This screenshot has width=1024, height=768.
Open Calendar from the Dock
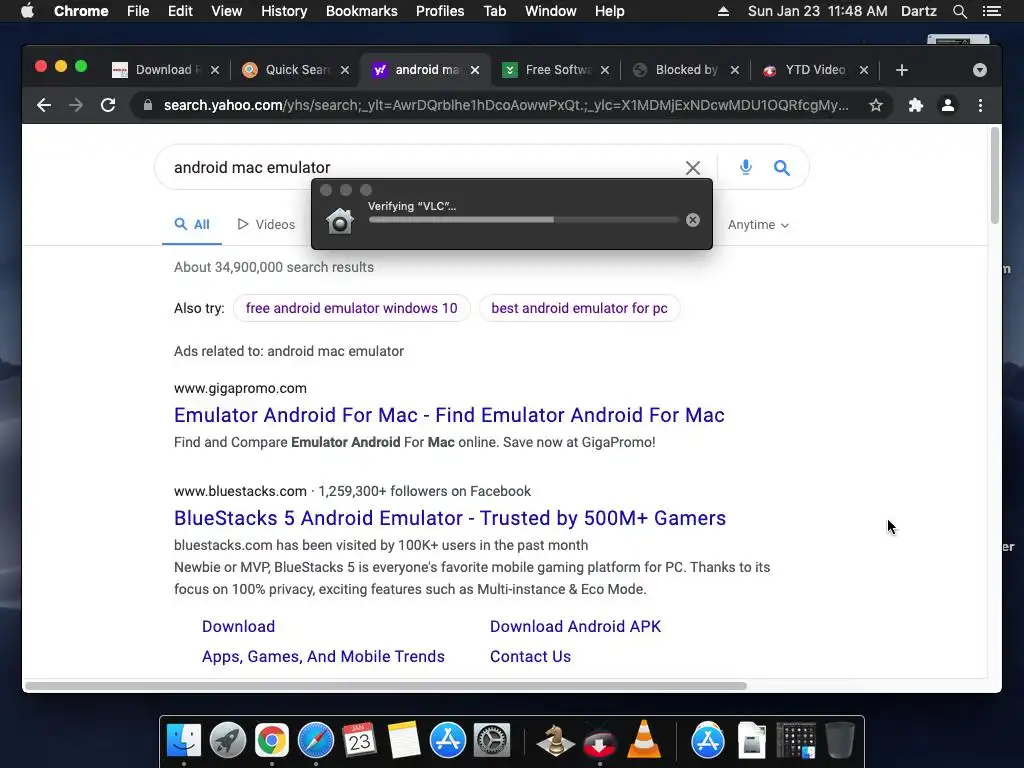point(359,740)
